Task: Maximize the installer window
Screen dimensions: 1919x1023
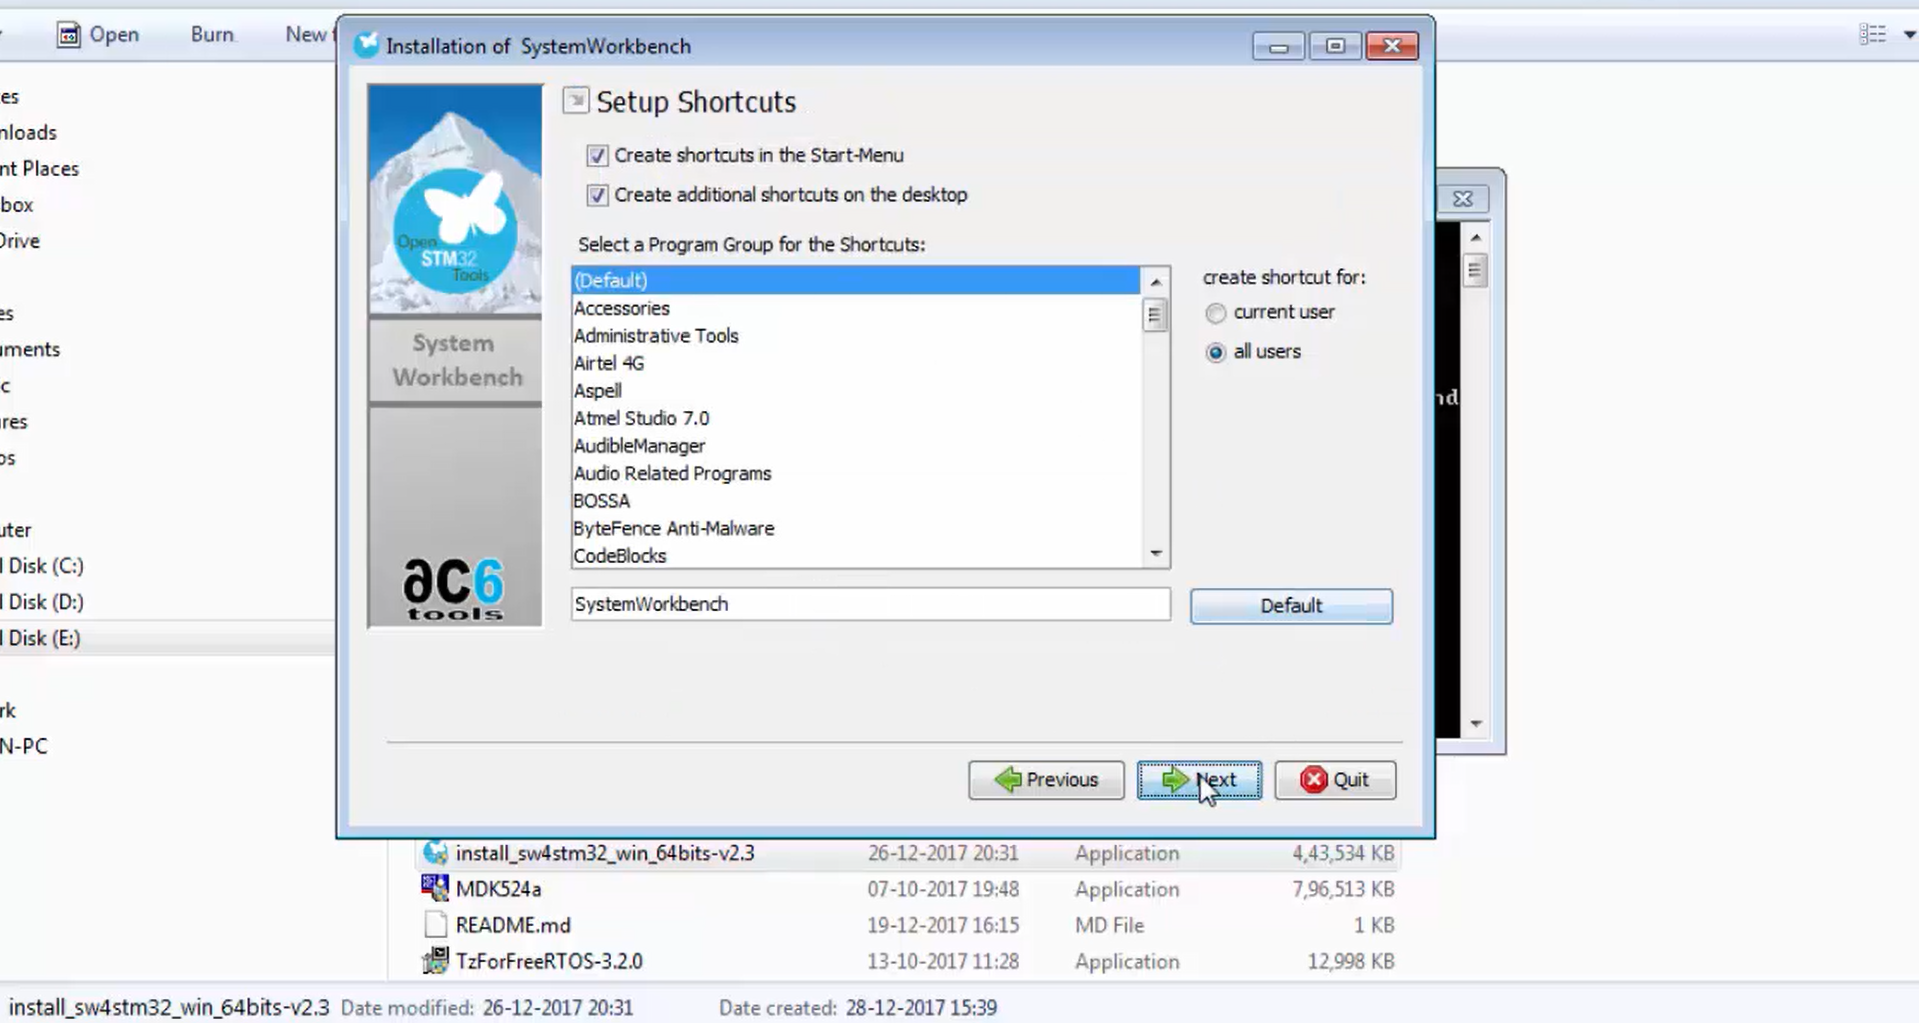Action: tap(1335, 46)
